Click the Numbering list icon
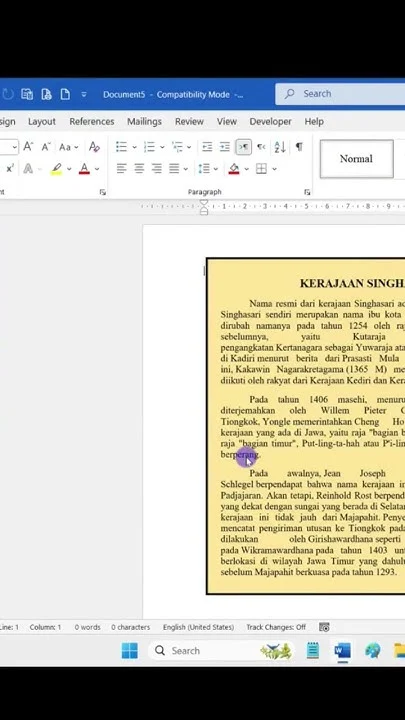The width and height of the screenshot is (405, 720). tap(149, 147)
